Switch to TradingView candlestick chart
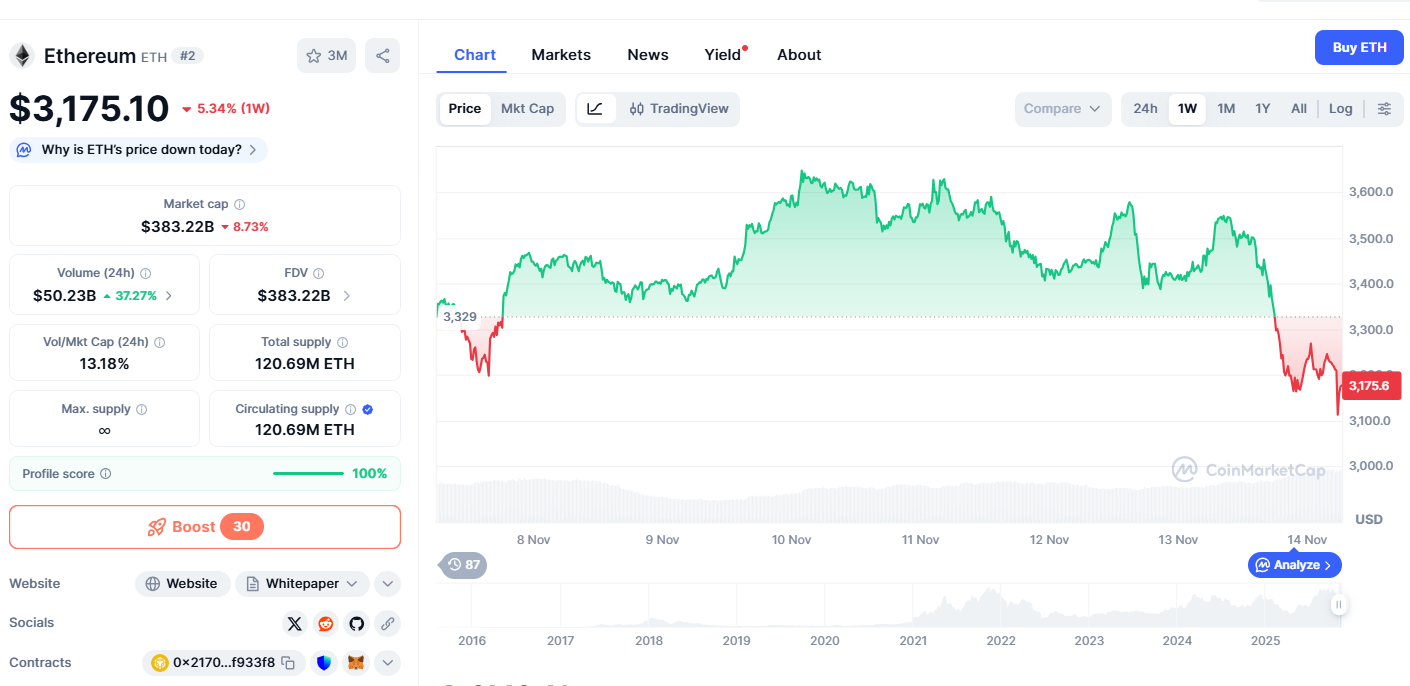This screenshot has height=686, width=1410. 678,109
